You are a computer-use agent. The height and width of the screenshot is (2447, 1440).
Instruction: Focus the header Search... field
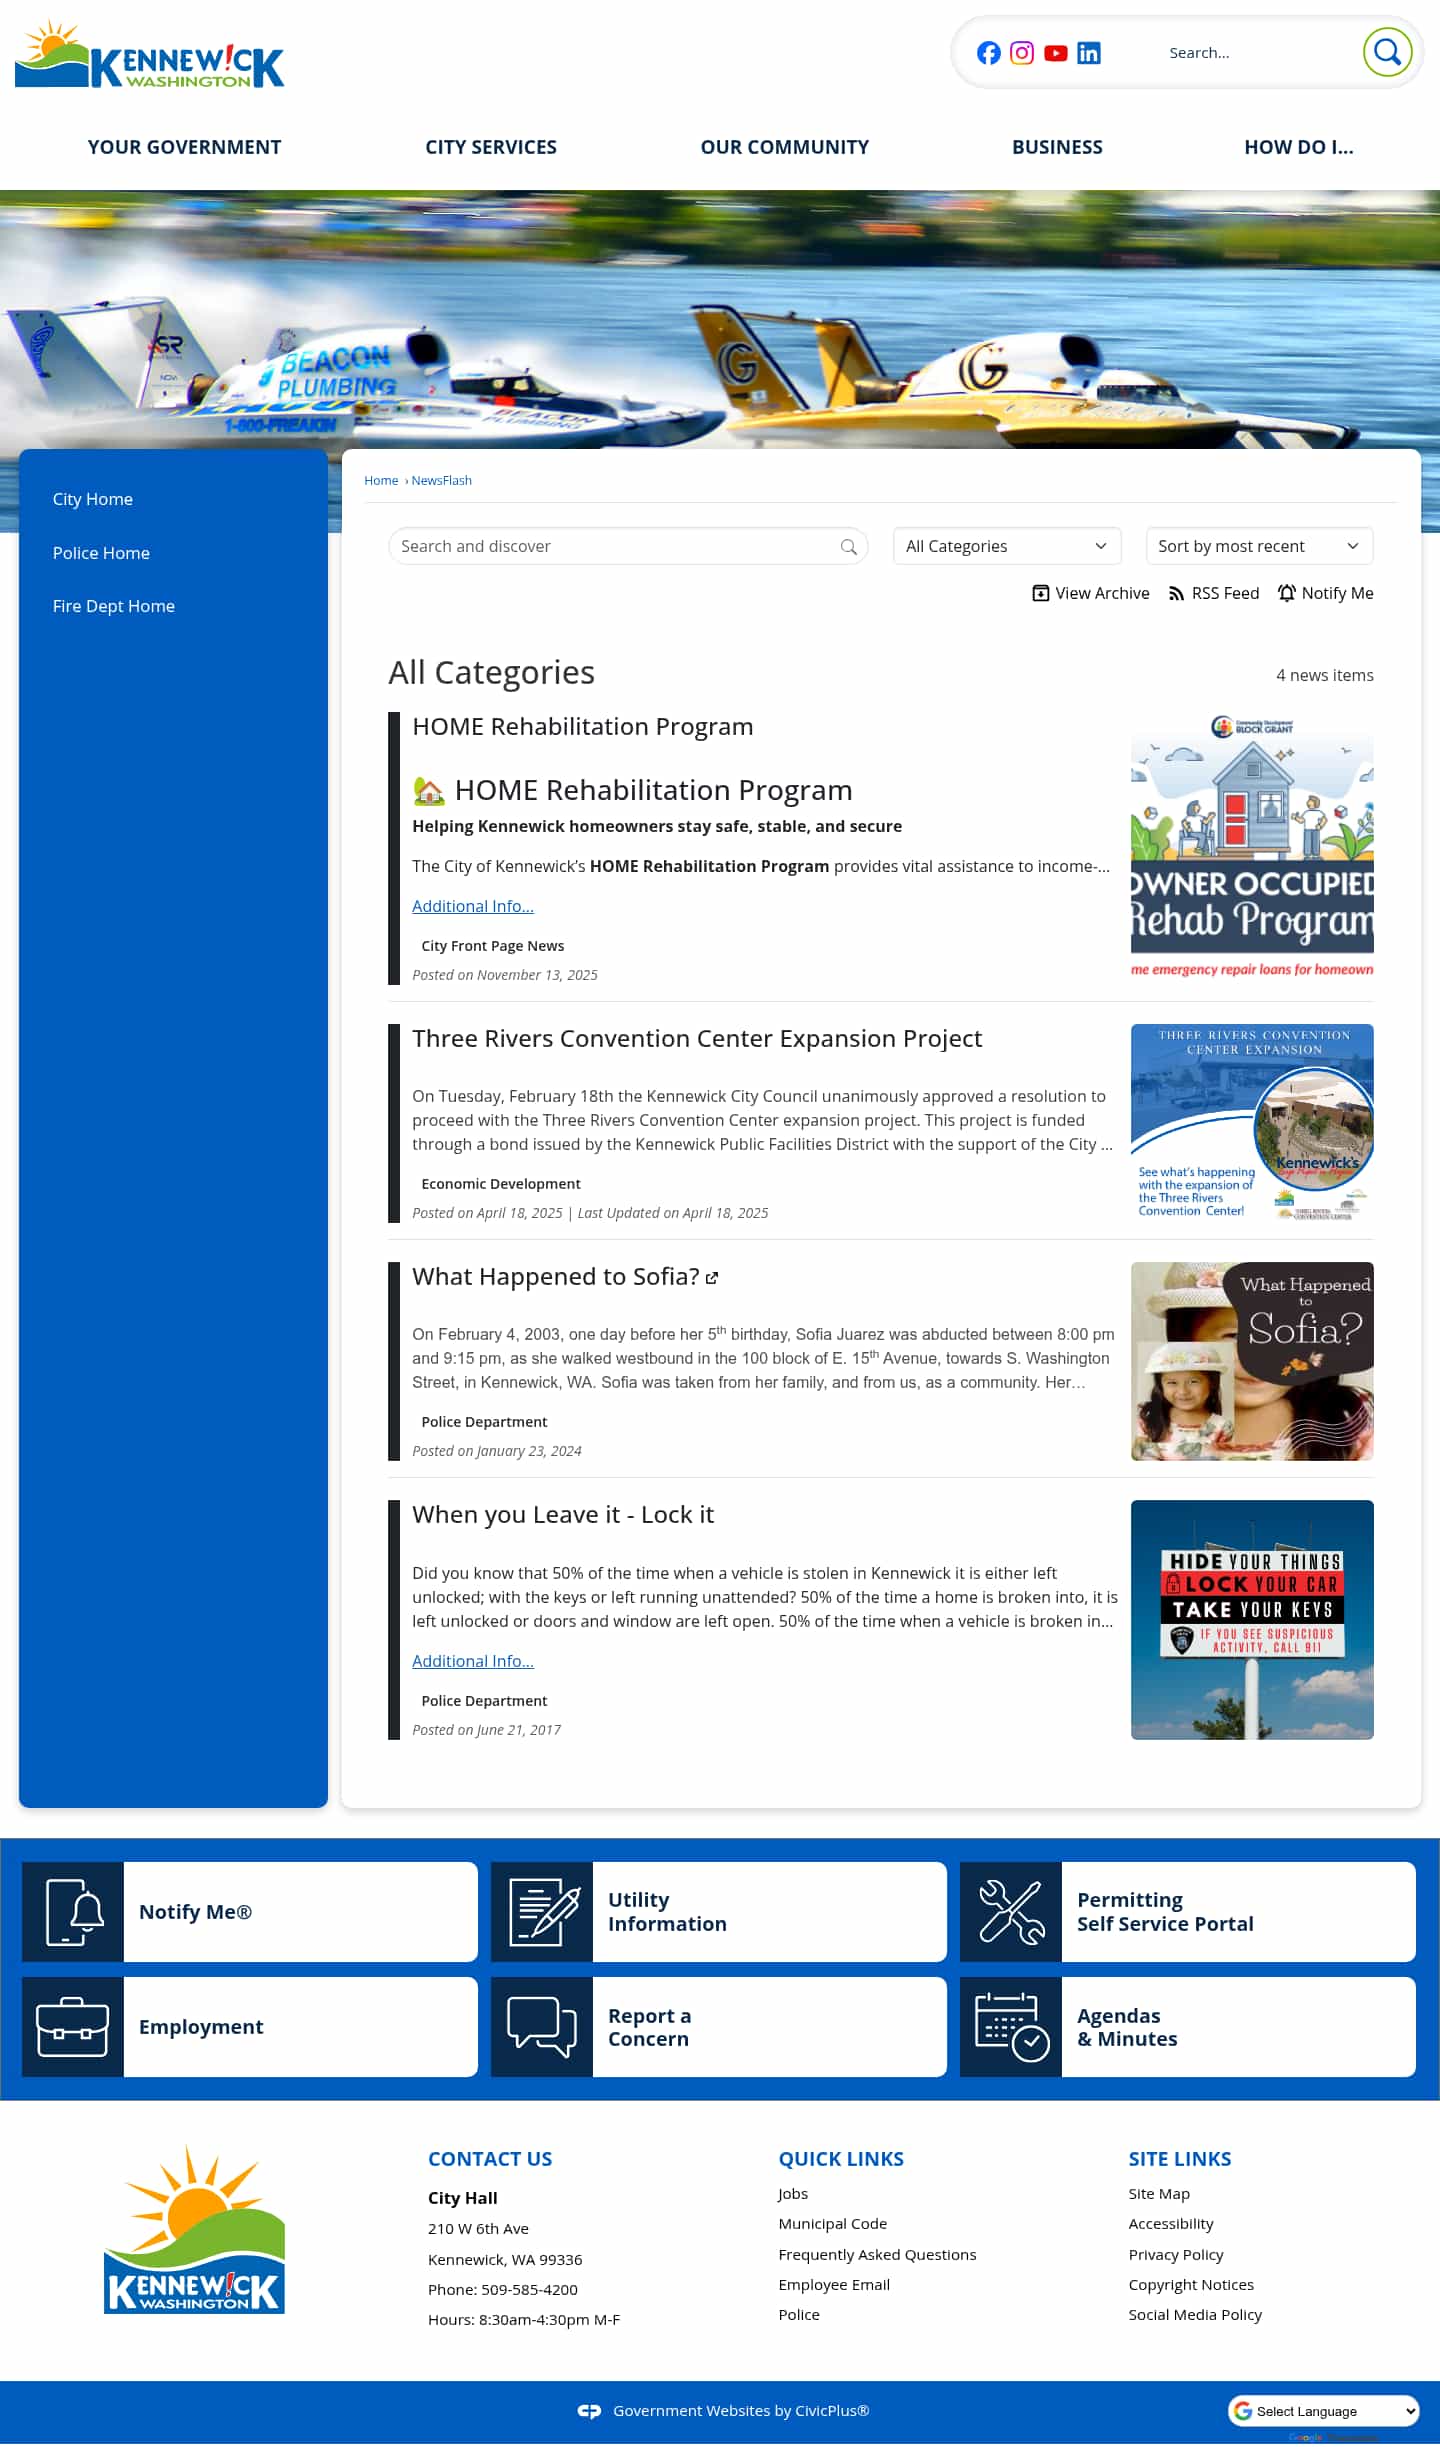[1258, 53]
